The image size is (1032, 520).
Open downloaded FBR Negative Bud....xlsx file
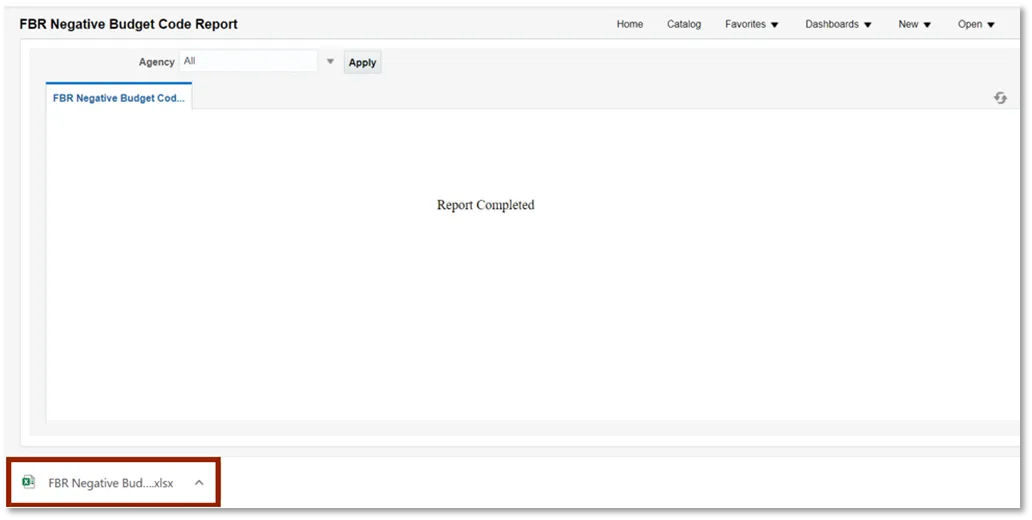point(111,483)
